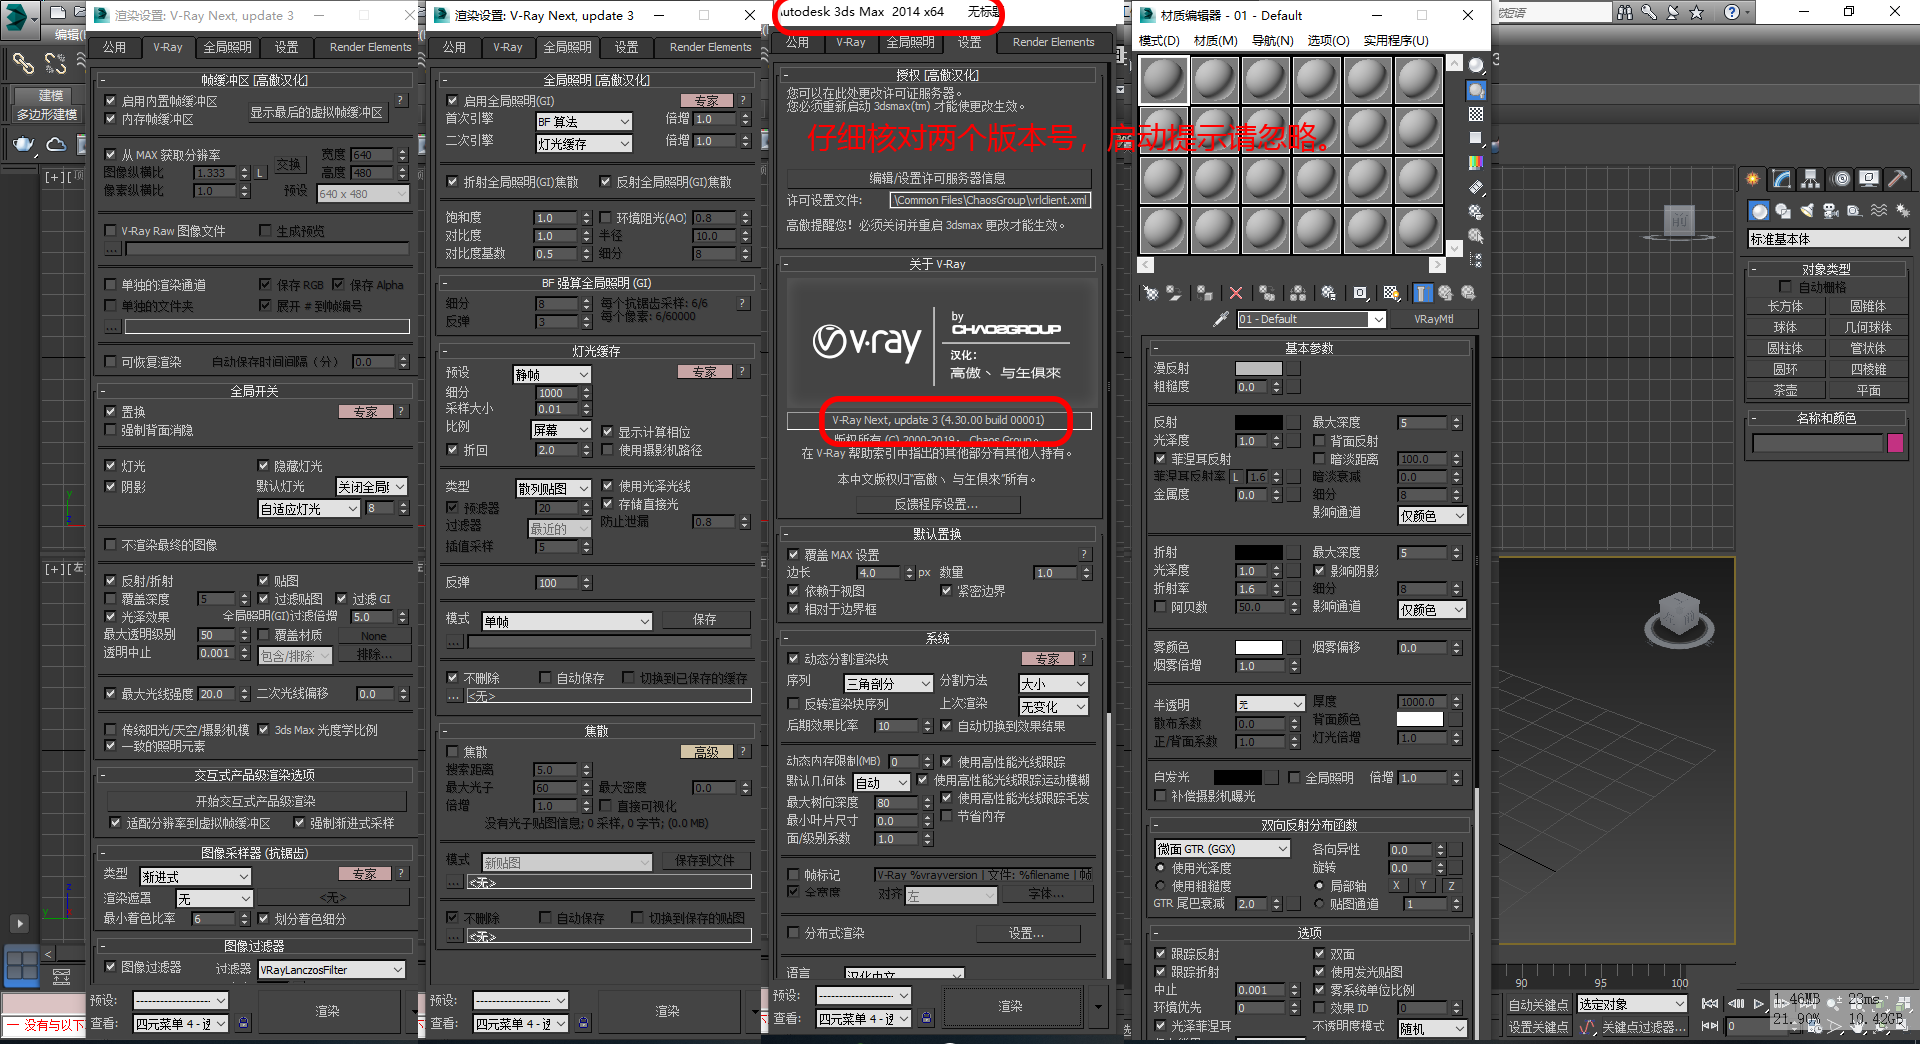Toggle checkered Background icon in Material Editor

1476,114
